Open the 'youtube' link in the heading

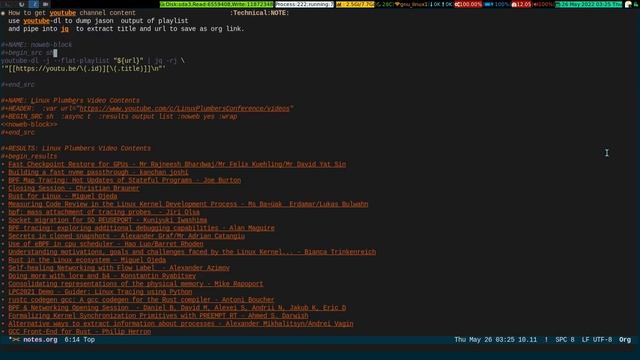(62, 13)
